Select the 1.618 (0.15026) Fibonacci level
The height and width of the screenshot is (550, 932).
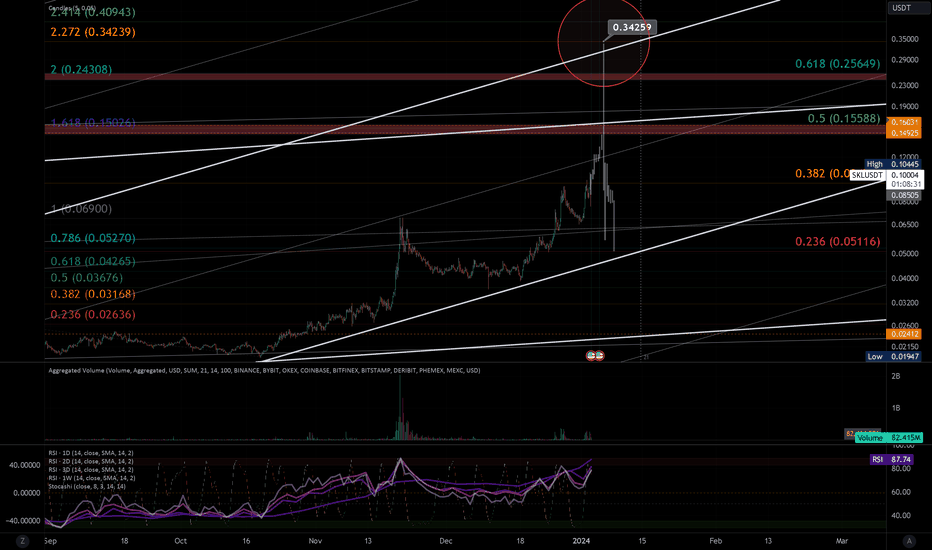(x=93, y=122)
